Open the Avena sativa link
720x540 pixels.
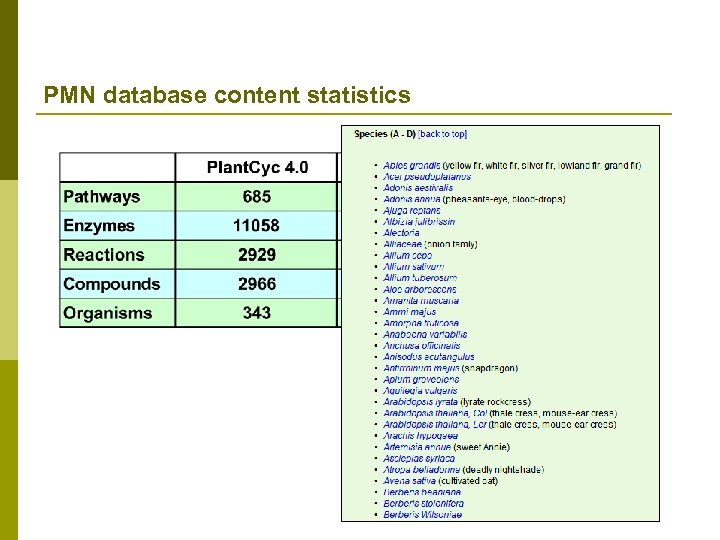[x=409, y=481]
